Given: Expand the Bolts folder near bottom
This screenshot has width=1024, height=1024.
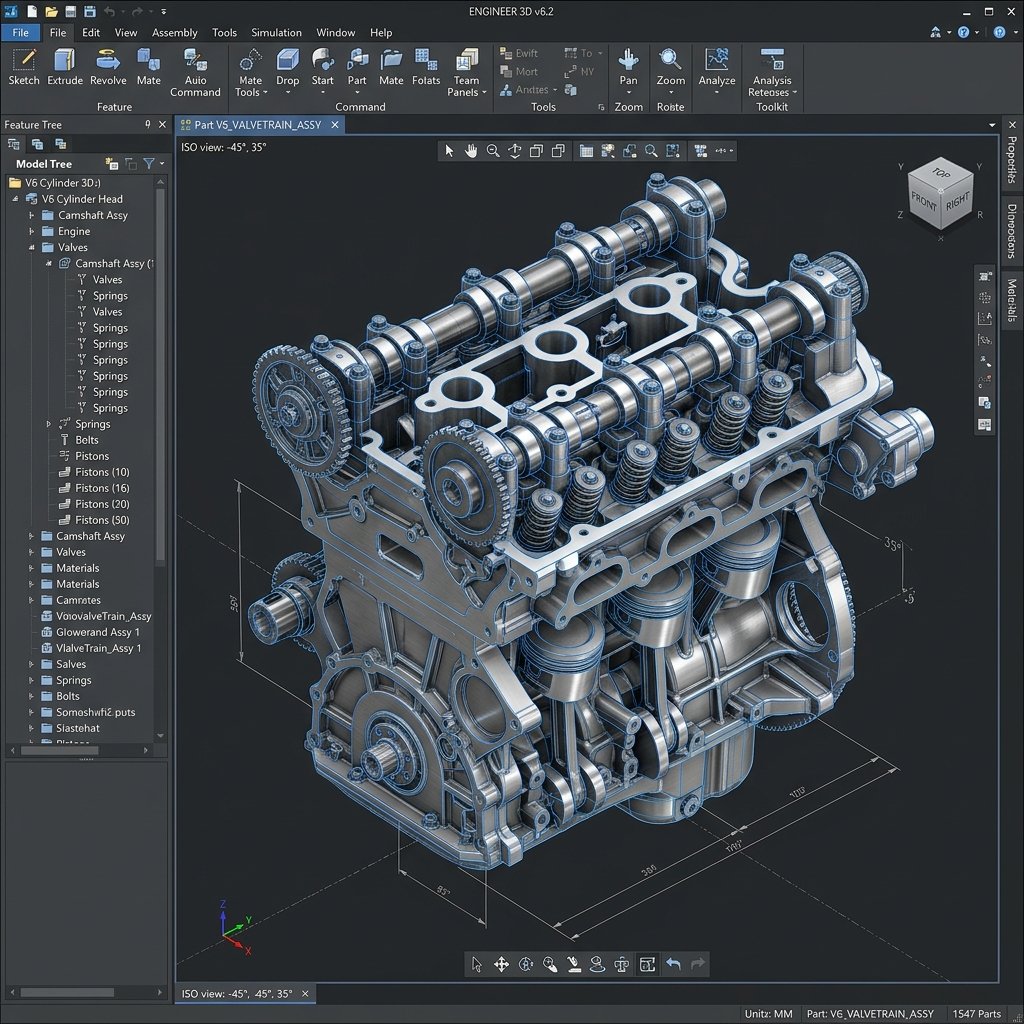Looking at the screenshot, I should (31, 696).
